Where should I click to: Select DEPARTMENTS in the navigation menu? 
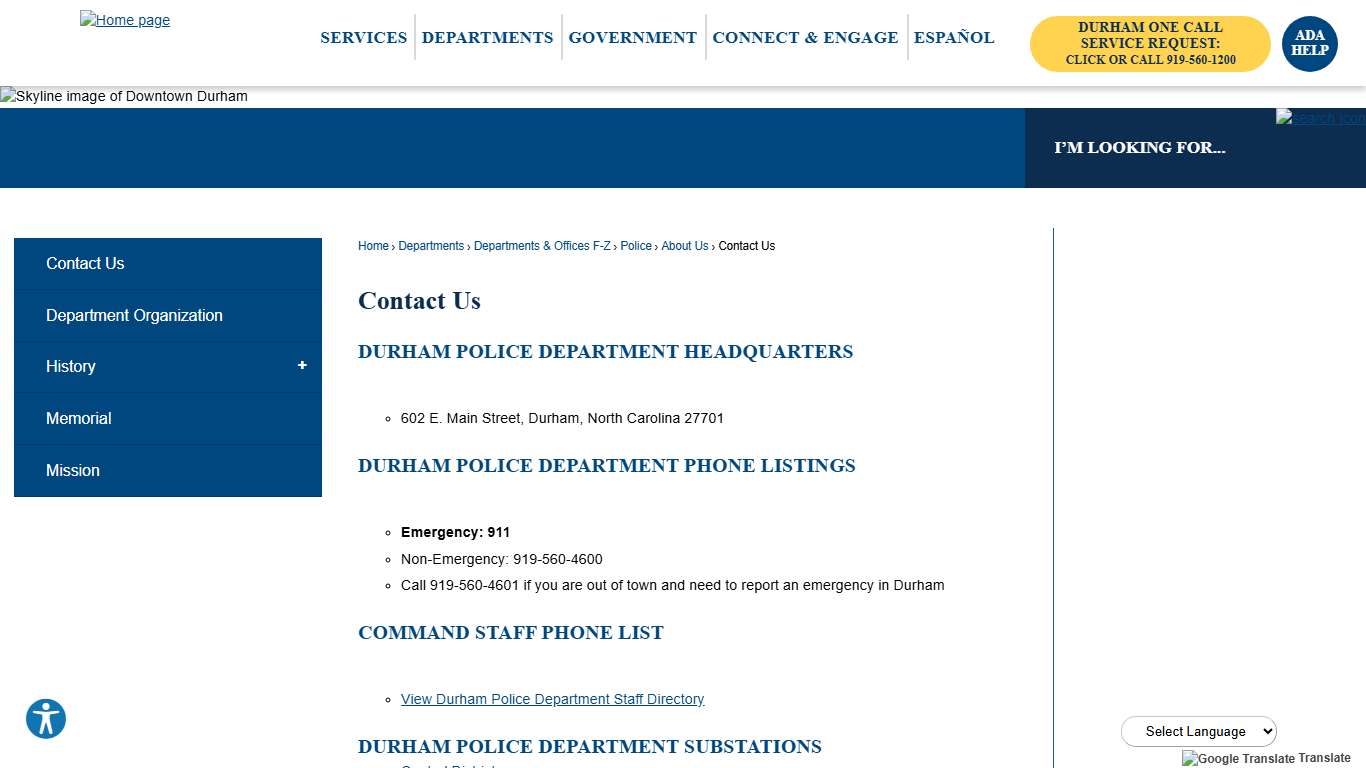coord(487,37)
